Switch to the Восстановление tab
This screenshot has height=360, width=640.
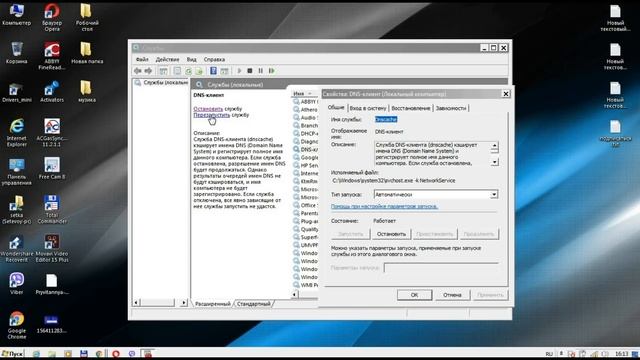tap(411, 108)
